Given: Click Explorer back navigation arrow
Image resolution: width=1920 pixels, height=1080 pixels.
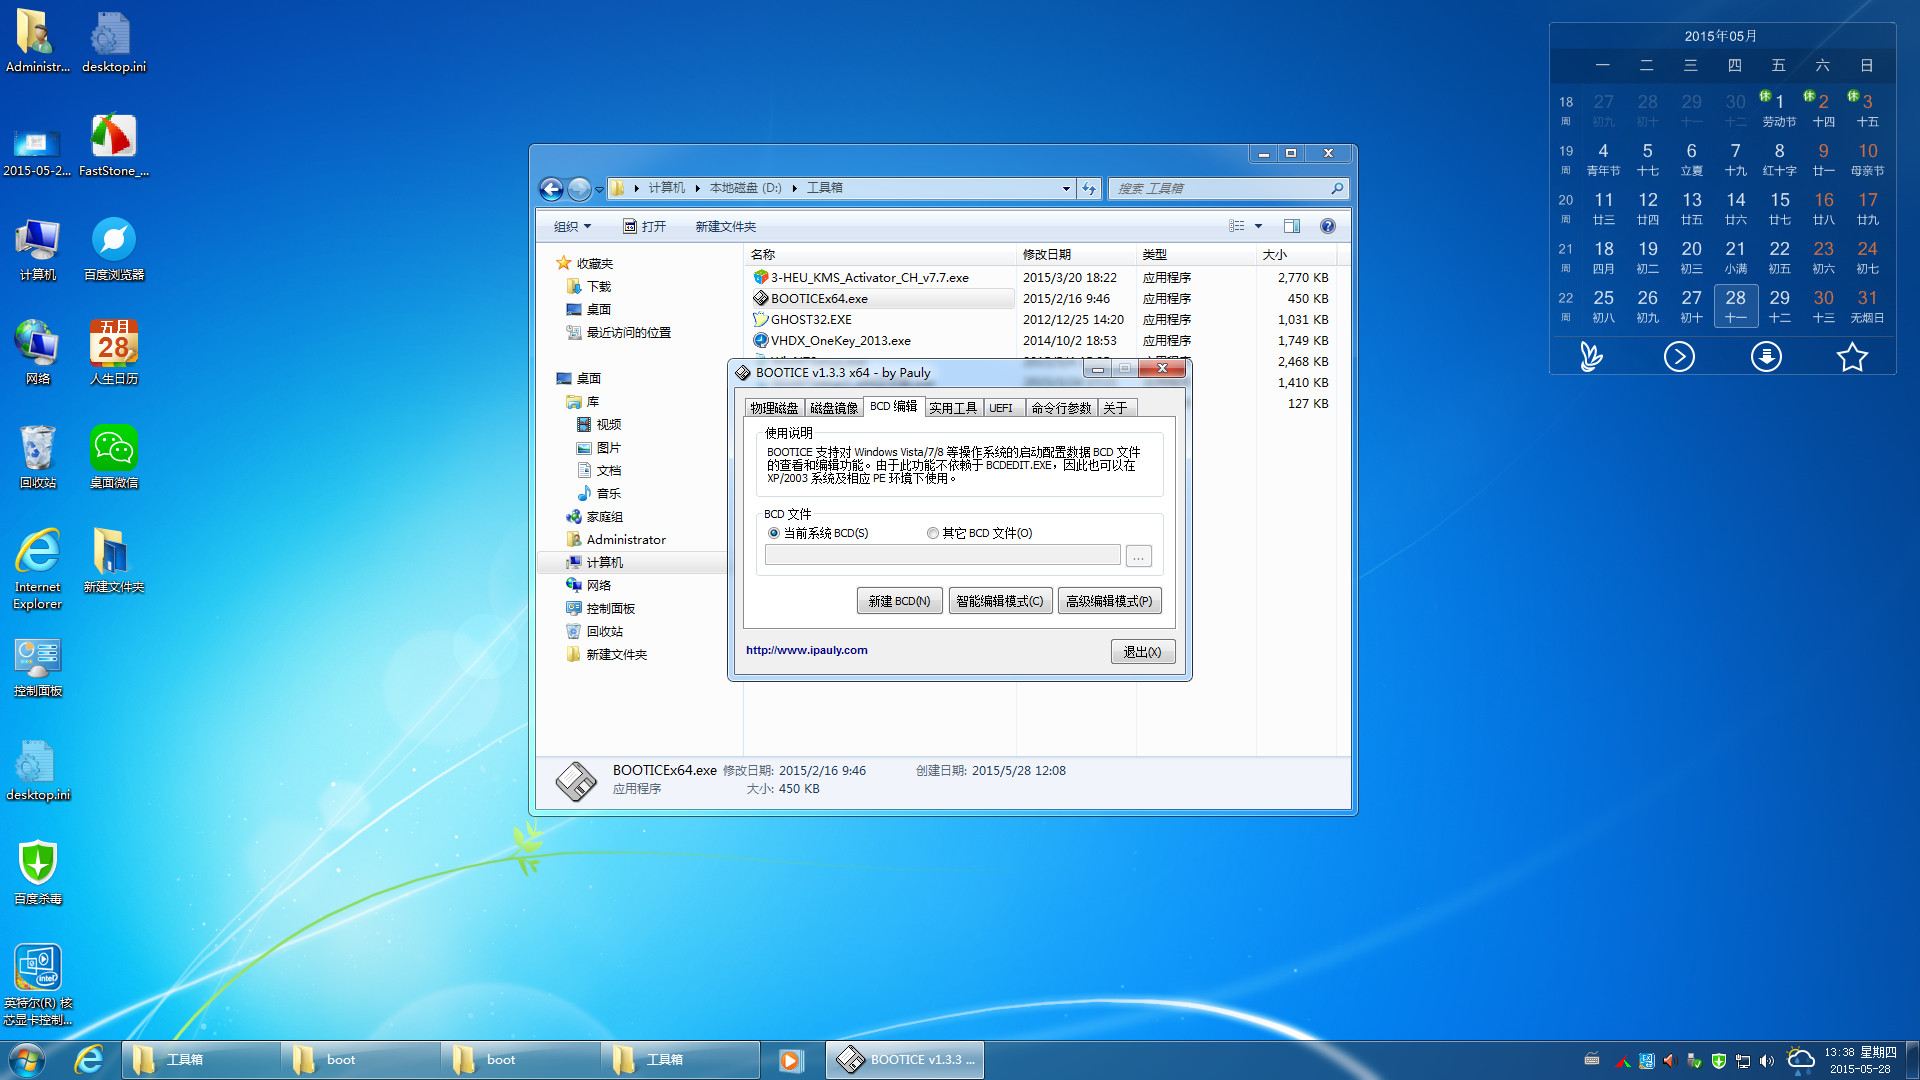Looking at the screenshot, I should [551, 188].
